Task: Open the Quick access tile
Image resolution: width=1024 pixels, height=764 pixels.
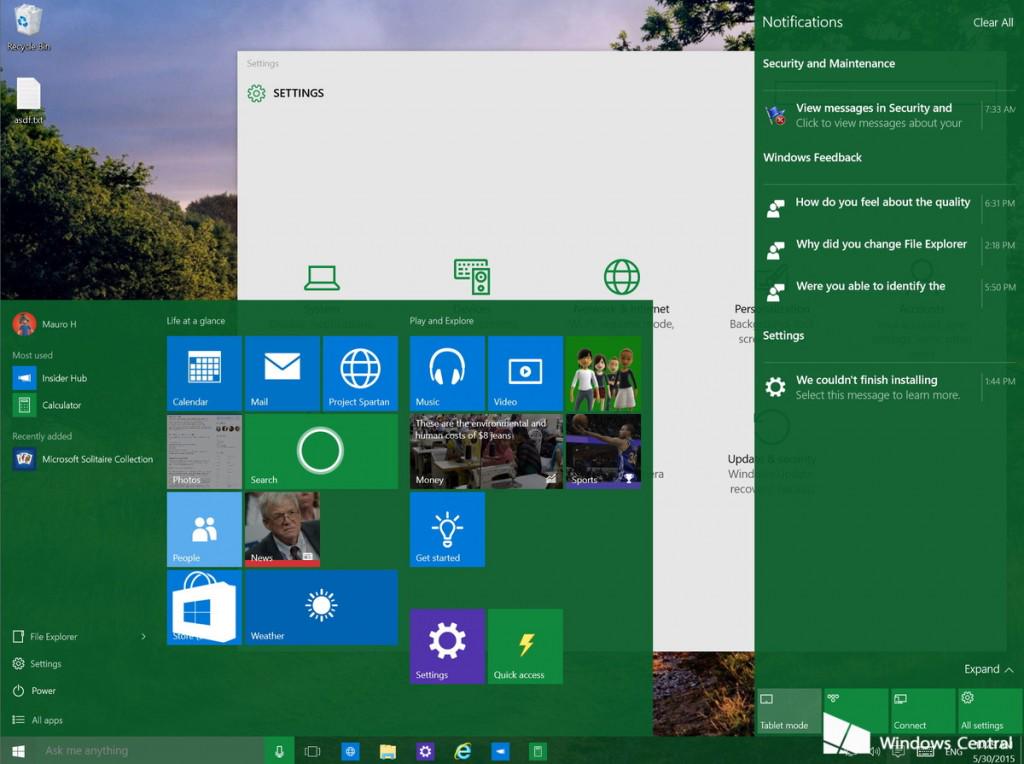Action: [525, 646]
